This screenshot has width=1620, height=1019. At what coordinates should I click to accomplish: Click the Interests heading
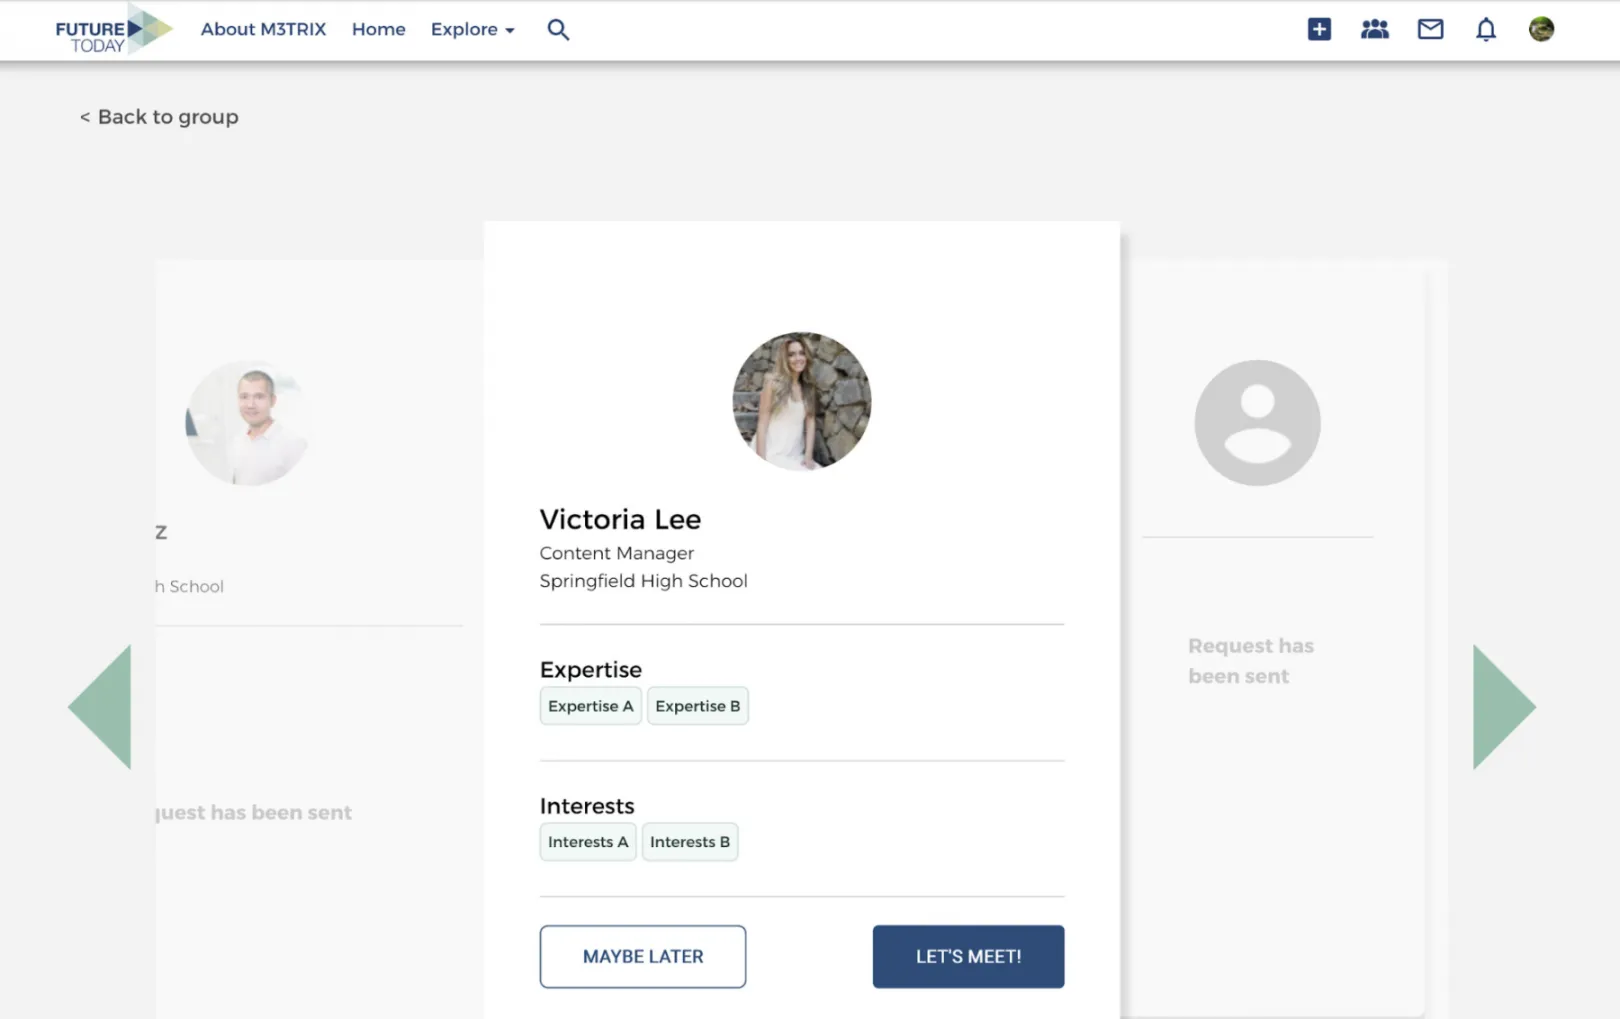click(x=587, y=806)
